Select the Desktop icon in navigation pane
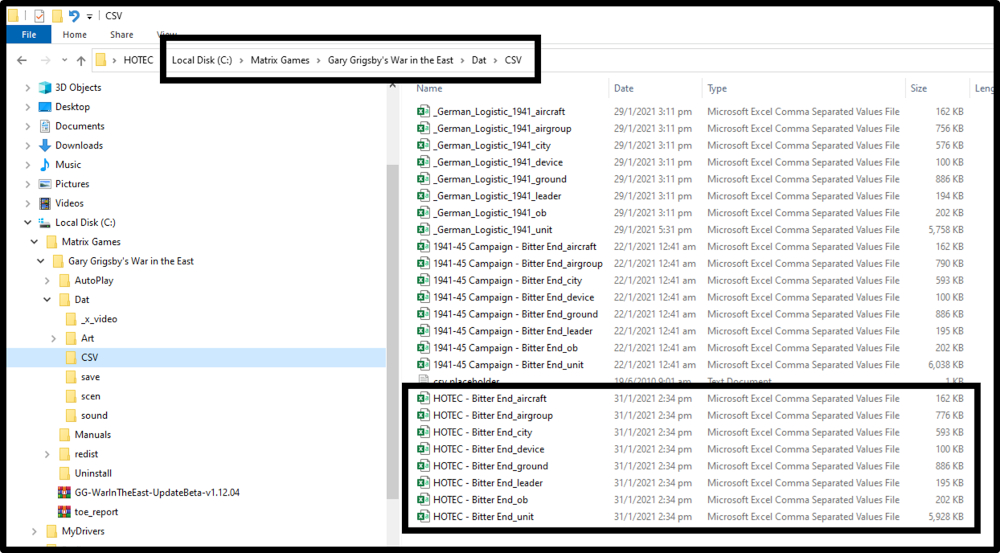 45,107
